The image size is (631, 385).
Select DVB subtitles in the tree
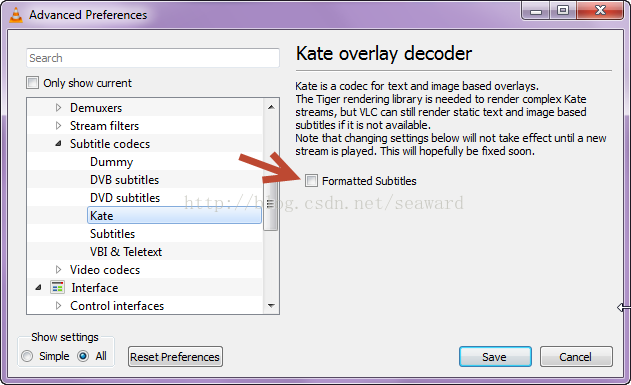[124, 180]
